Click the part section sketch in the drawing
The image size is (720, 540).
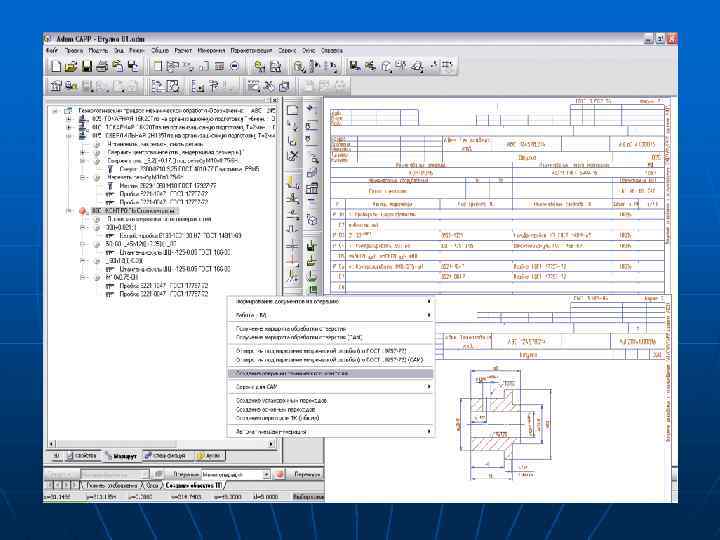pos(504,422)
